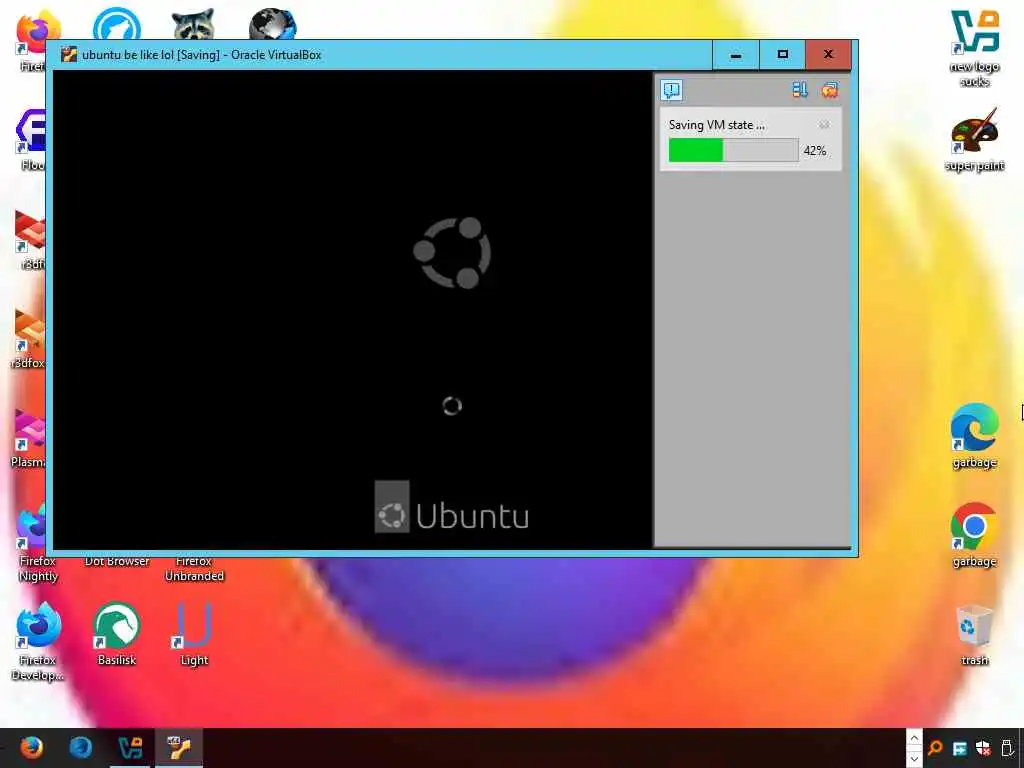Click the taskbar tray scroll-down arrow

(914, 758)
